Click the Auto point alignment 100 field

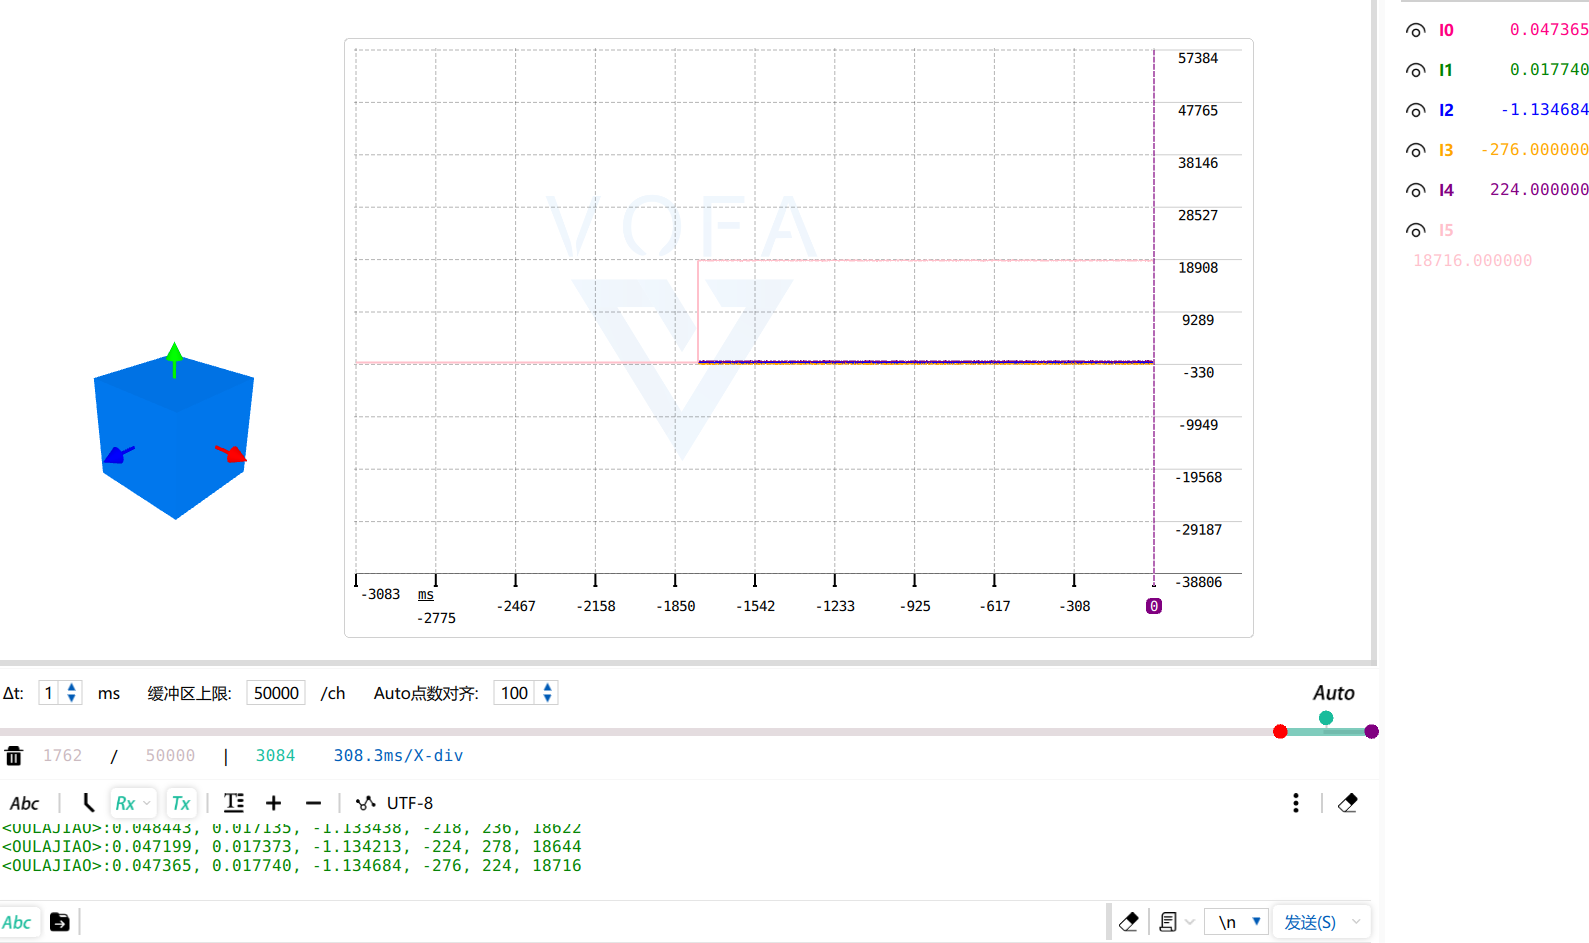coord(515,693)
